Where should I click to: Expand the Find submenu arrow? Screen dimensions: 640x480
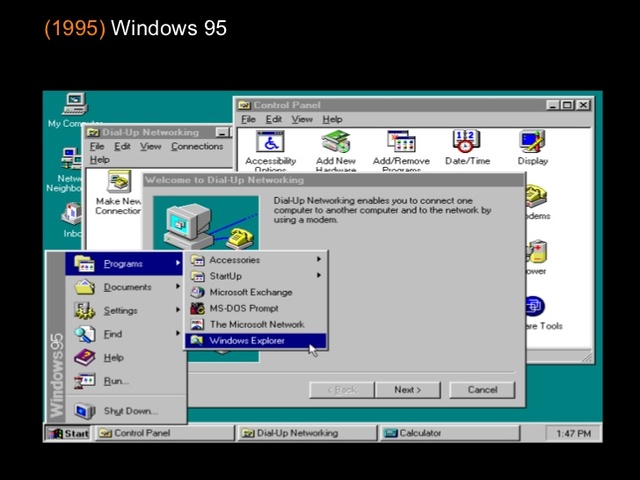coord(178,333)
